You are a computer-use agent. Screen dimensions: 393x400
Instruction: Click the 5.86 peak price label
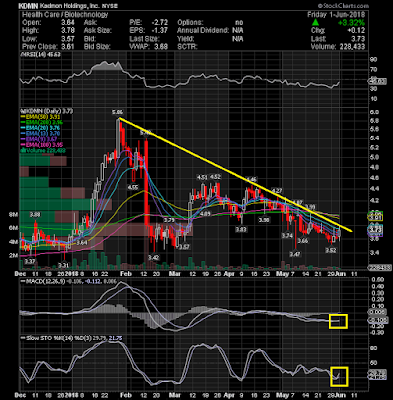[118, 113]
